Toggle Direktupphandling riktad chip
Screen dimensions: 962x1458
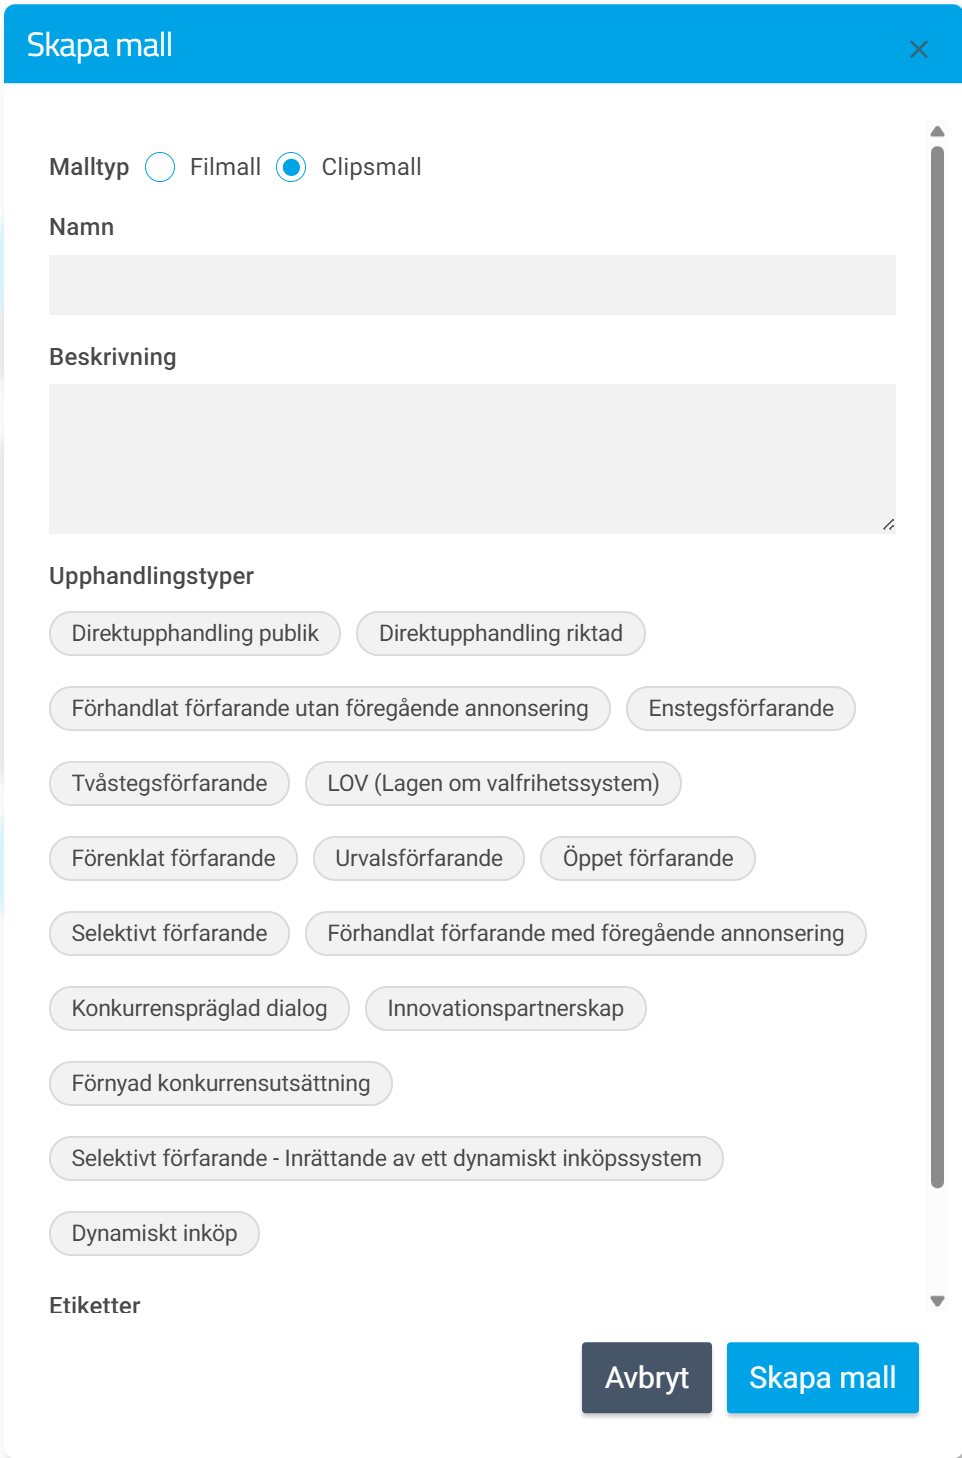500,633
